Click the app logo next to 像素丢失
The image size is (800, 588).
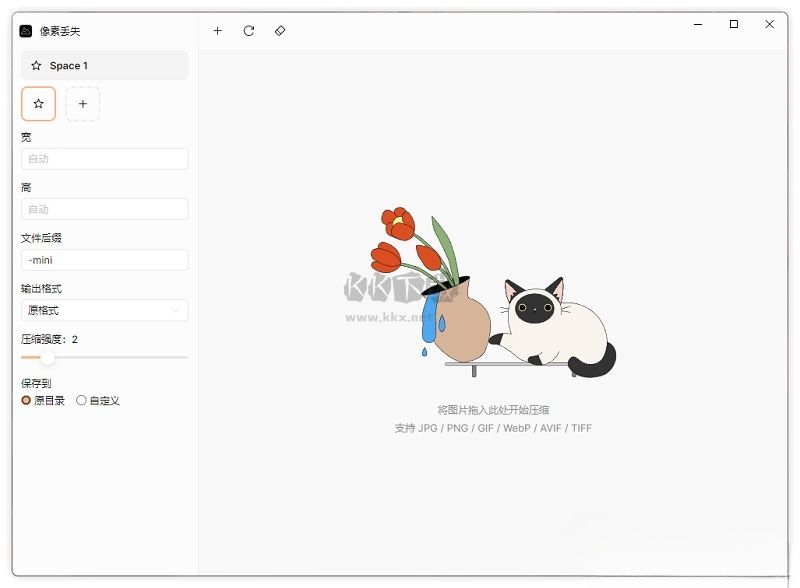tap(26, 31)
